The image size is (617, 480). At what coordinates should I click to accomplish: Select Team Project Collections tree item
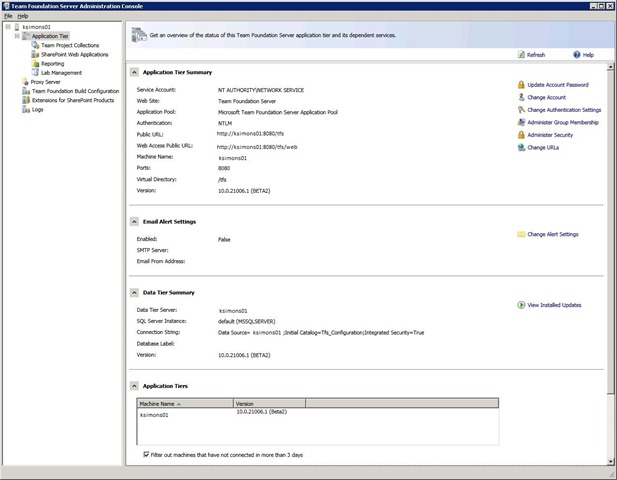70,45
